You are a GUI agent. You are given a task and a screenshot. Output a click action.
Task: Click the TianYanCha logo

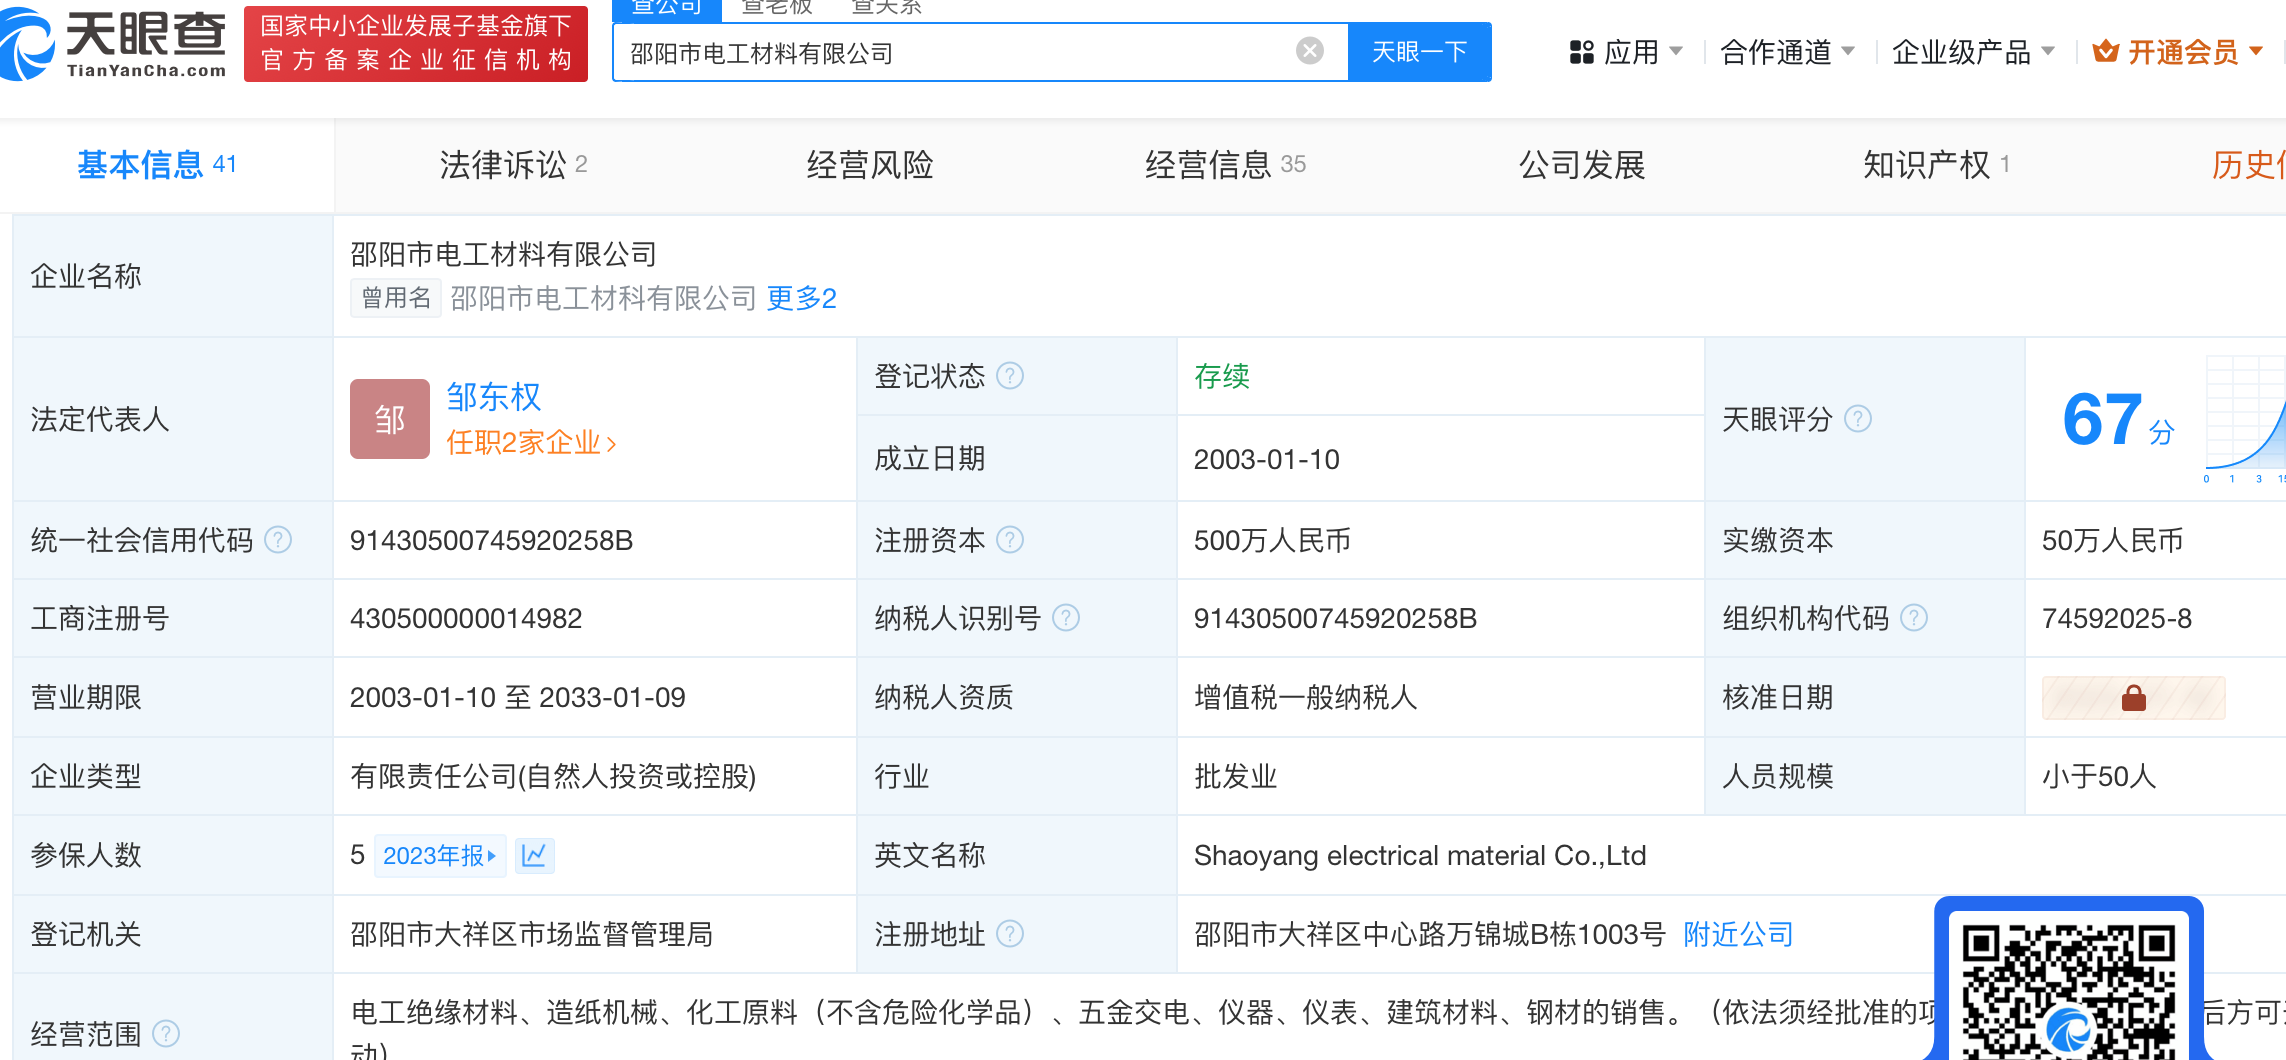click(x=115, y=44)
